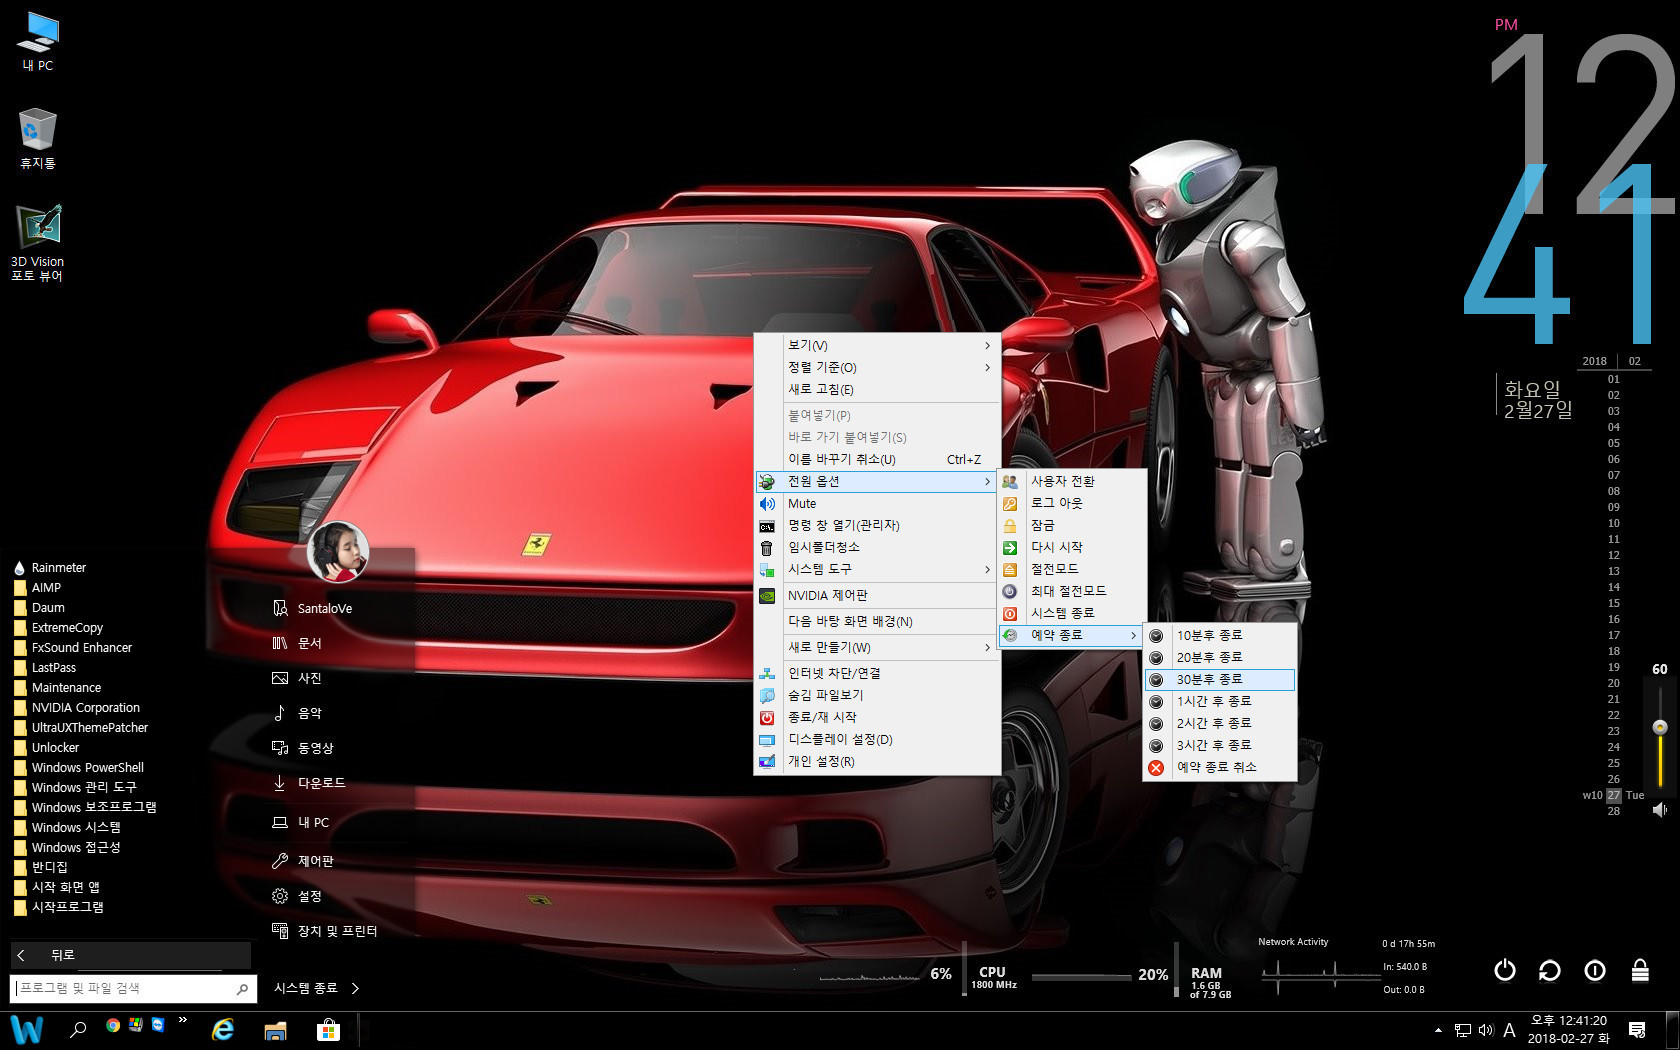
Task: Select 1시간 후 종료 option
Action: click(x=1220, y=701)
